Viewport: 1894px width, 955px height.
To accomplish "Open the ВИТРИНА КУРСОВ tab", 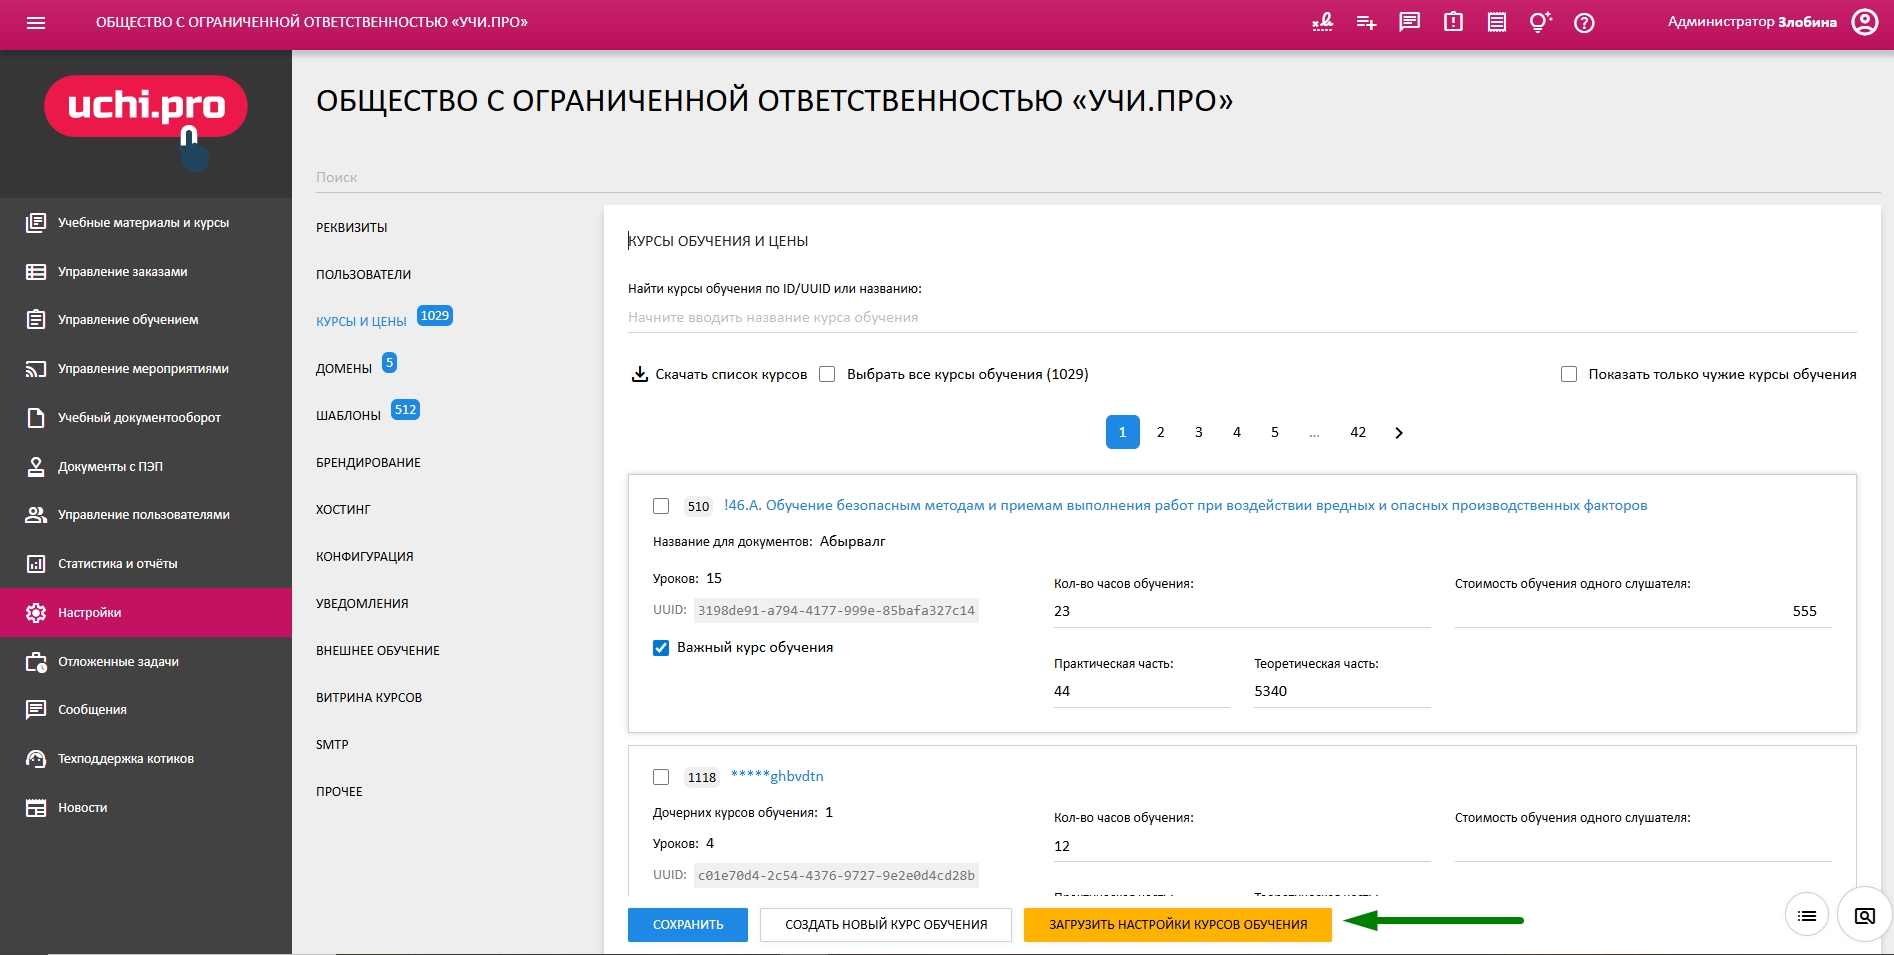I will pyautogui.click(x=369, y=698).
